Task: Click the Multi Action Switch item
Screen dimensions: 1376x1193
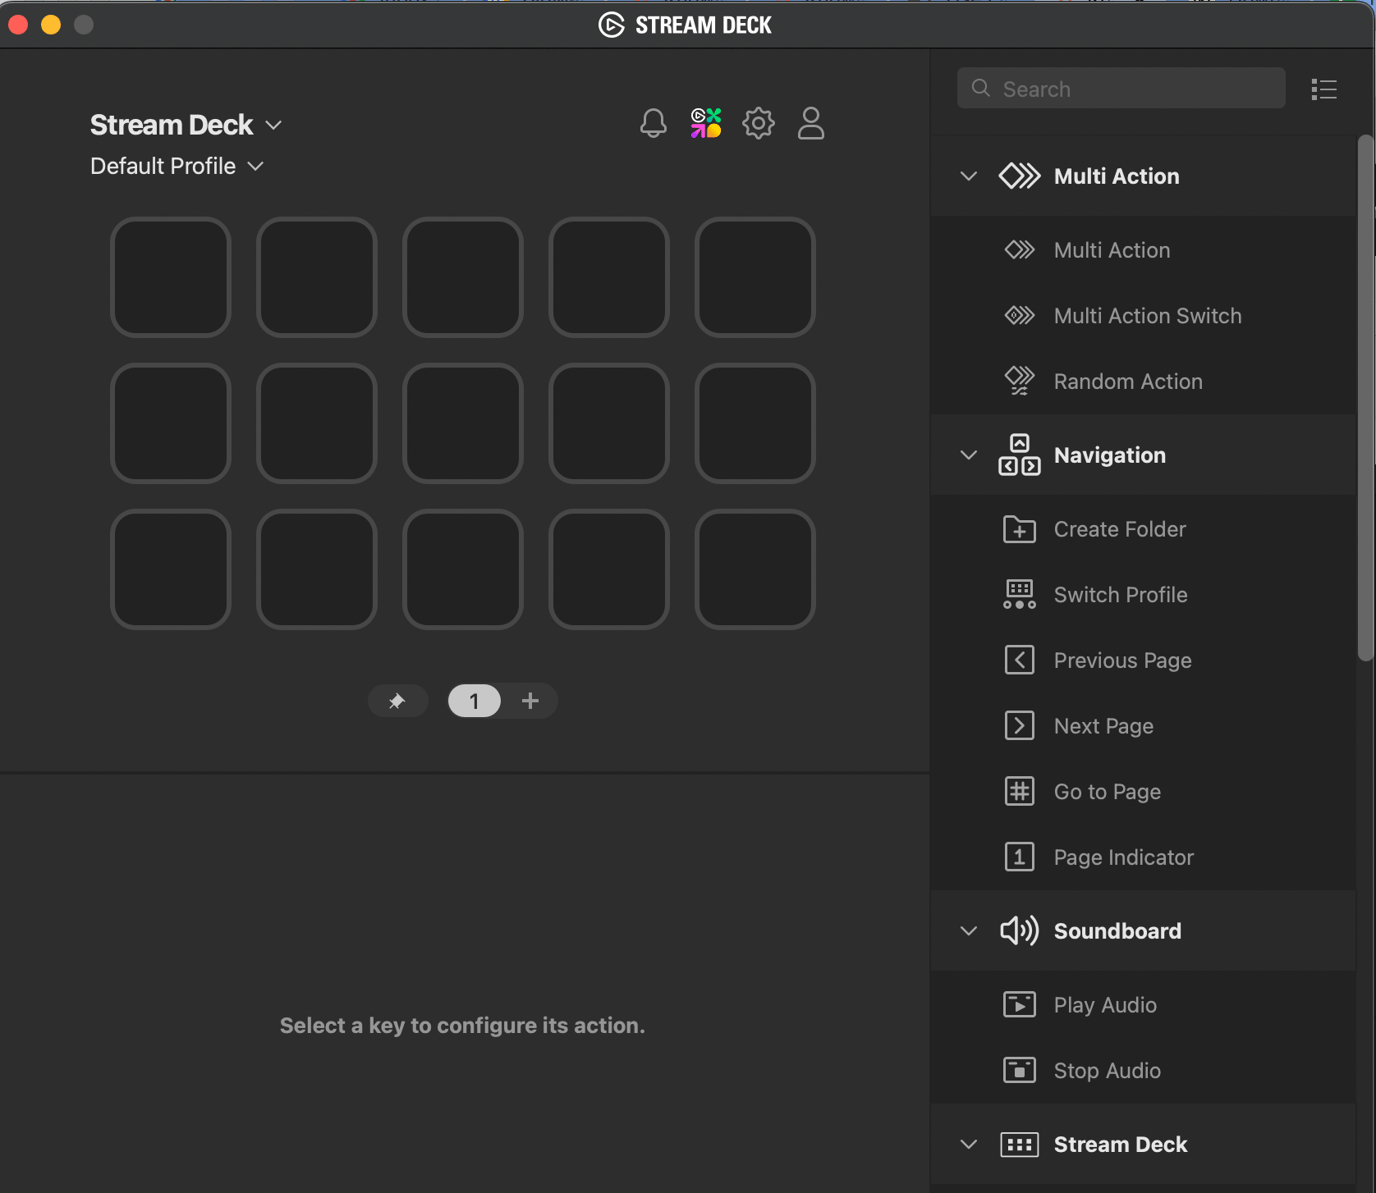Action: (x=1147, y=316)
